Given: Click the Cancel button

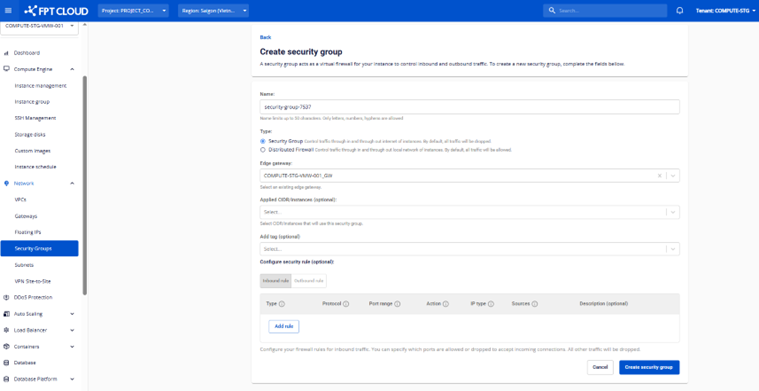Looking at the screenshot, I should point(600,367).
